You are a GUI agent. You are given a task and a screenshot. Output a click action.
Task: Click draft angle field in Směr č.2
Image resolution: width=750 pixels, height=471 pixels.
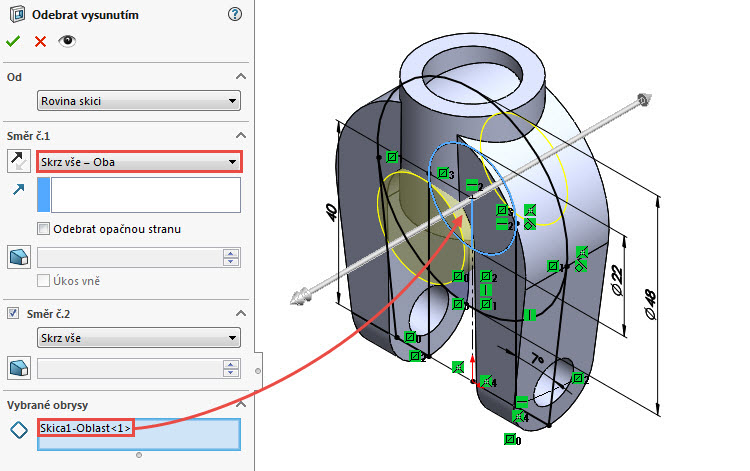coord(129,369)
